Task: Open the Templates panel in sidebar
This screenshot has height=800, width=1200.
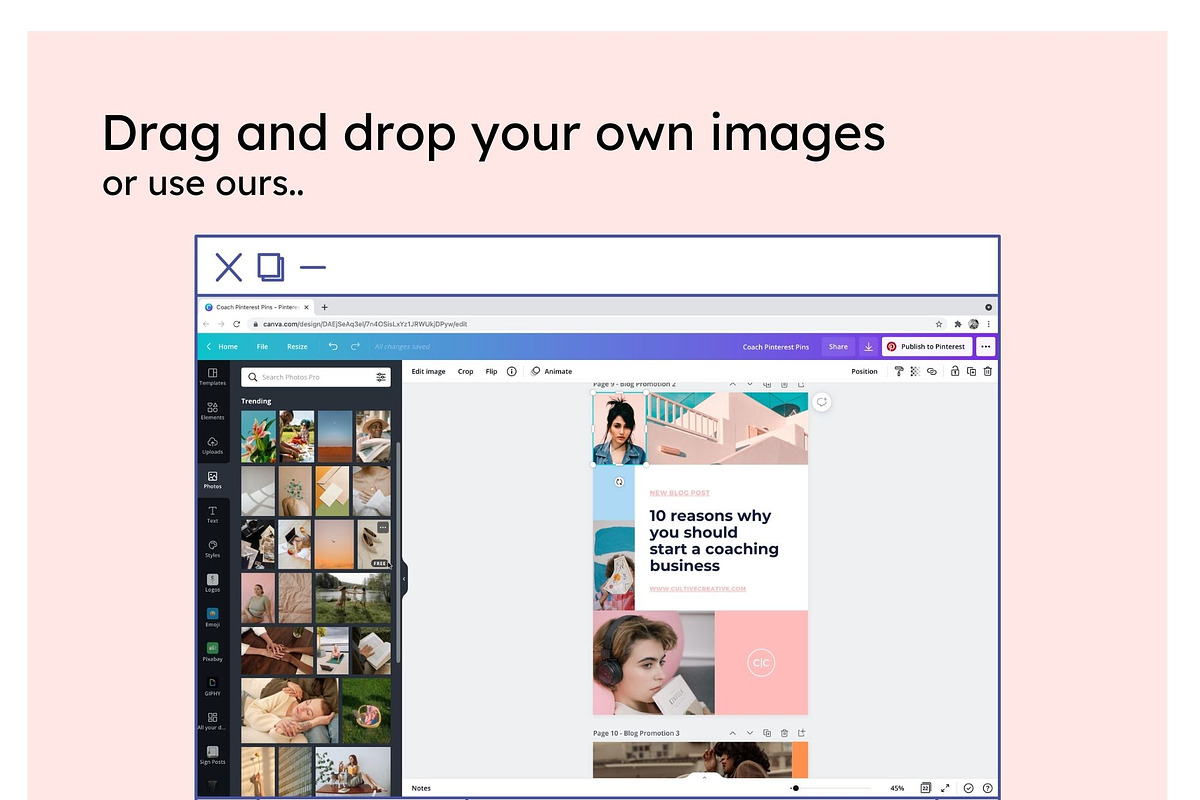Action: coord(212,376)
